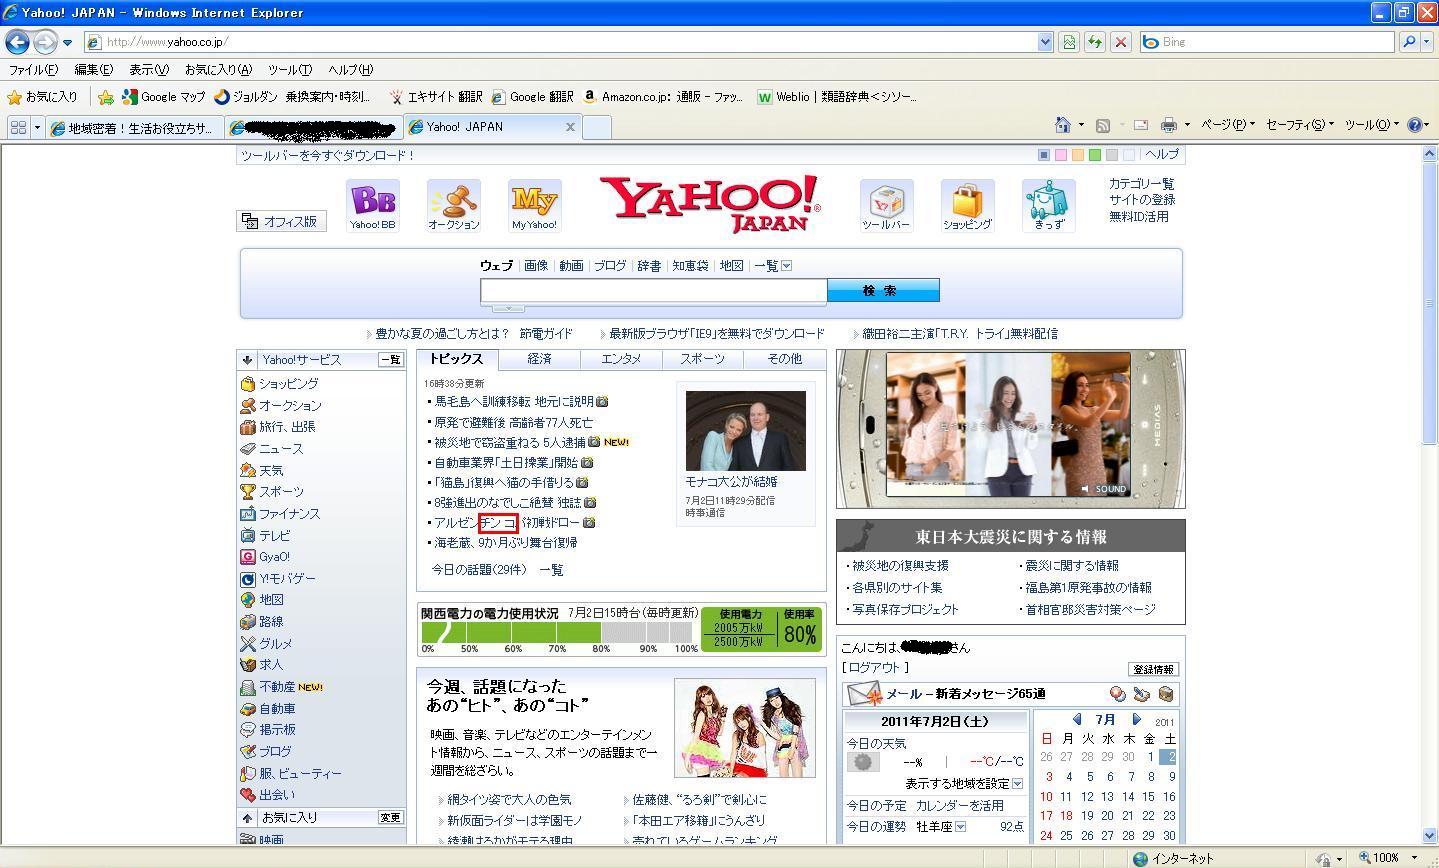
Task: Open the address bar history dropdown
Action: coord(1045,42)
